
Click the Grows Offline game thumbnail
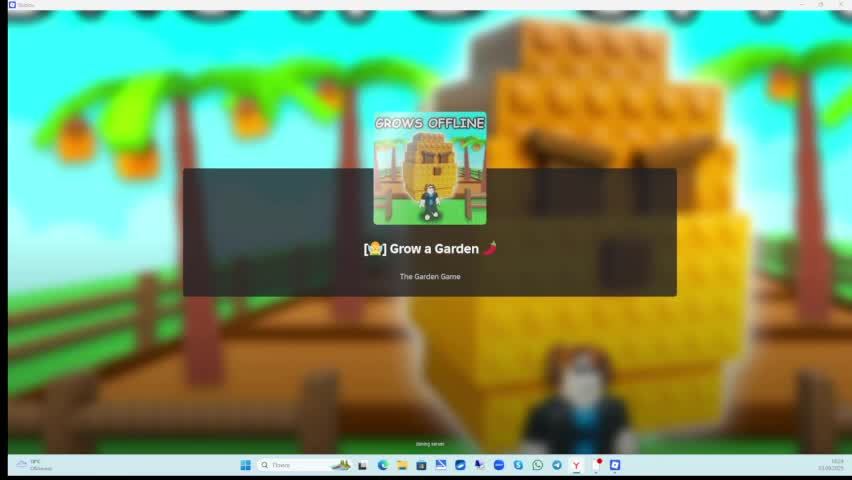(430, 169)
